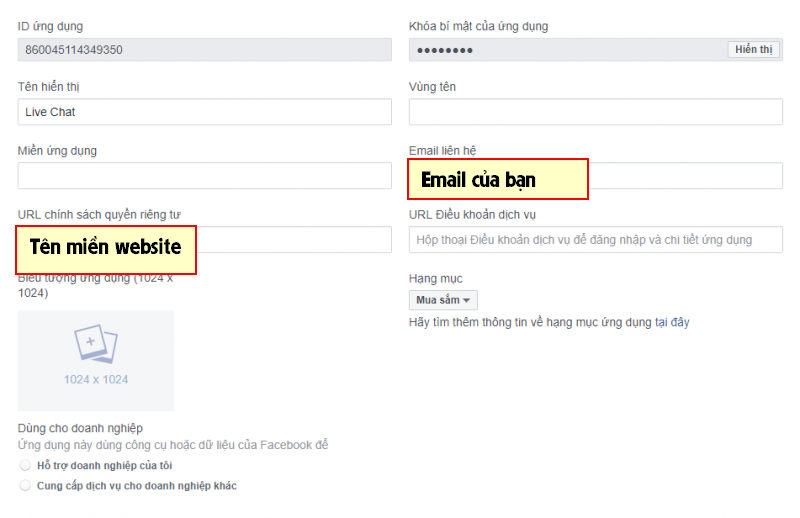Select the ID ứng dụng number field
Viewport: 800px width, 518px height.
click(204, 50)
